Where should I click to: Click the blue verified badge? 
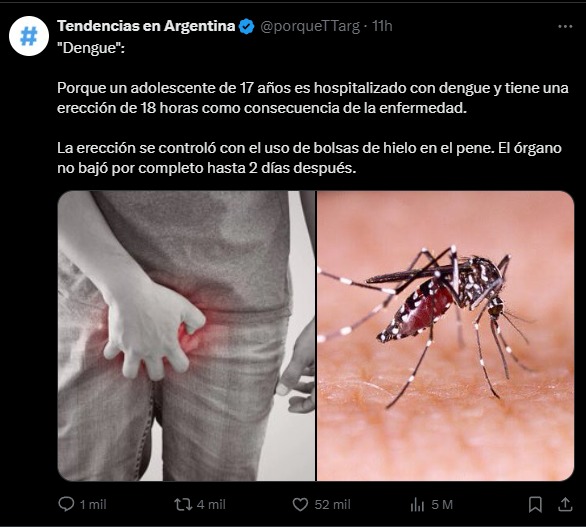(246, 27)
